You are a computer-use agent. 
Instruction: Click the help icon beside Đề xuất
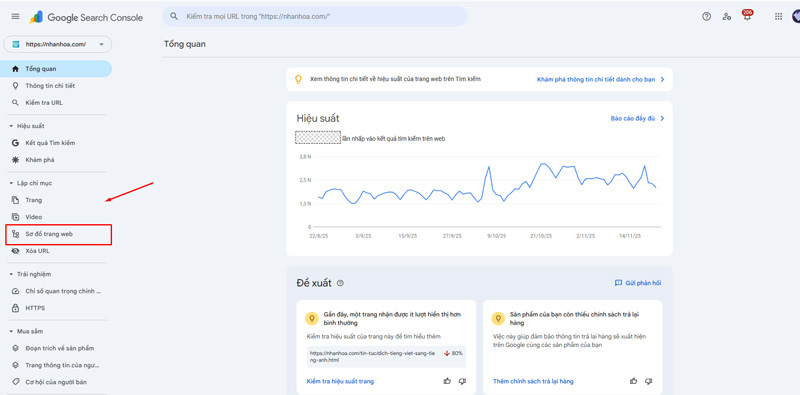[340, 283]
